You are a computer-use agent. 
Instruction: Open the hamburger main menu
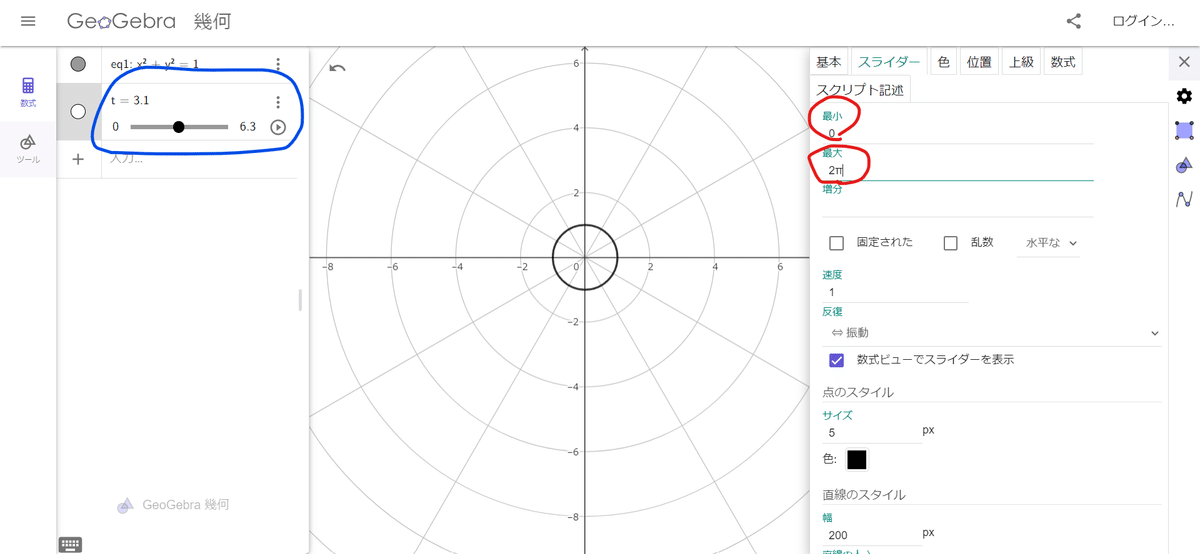[x=28, y=21]
